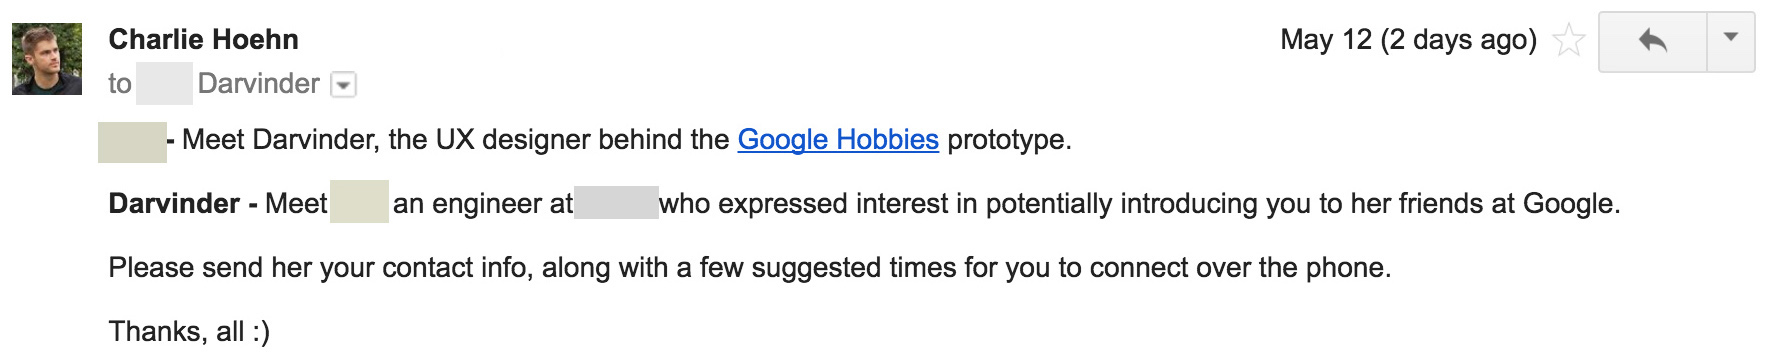Reply using the arrow button

point(1652,41)
